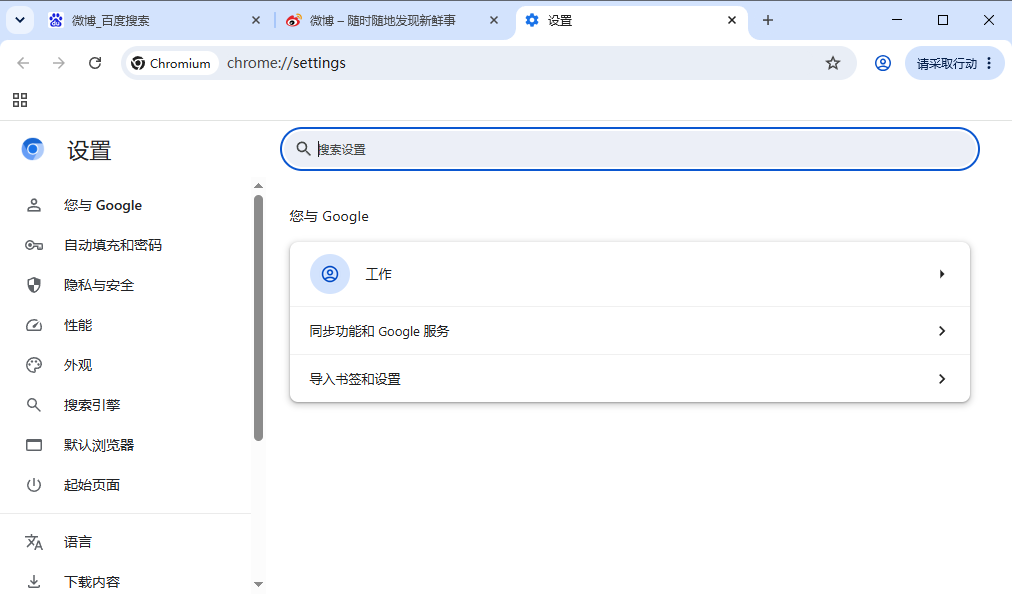The width and height of the screenshot is (1012, 594).
Task: Open the profile avatar menu
Action: 883,63
